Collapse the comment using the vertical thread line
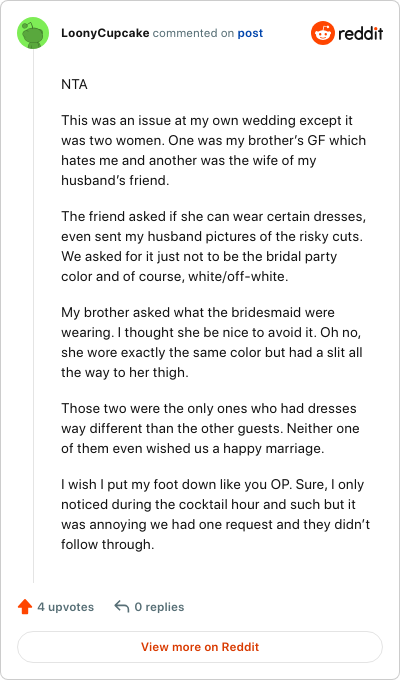 33,316
